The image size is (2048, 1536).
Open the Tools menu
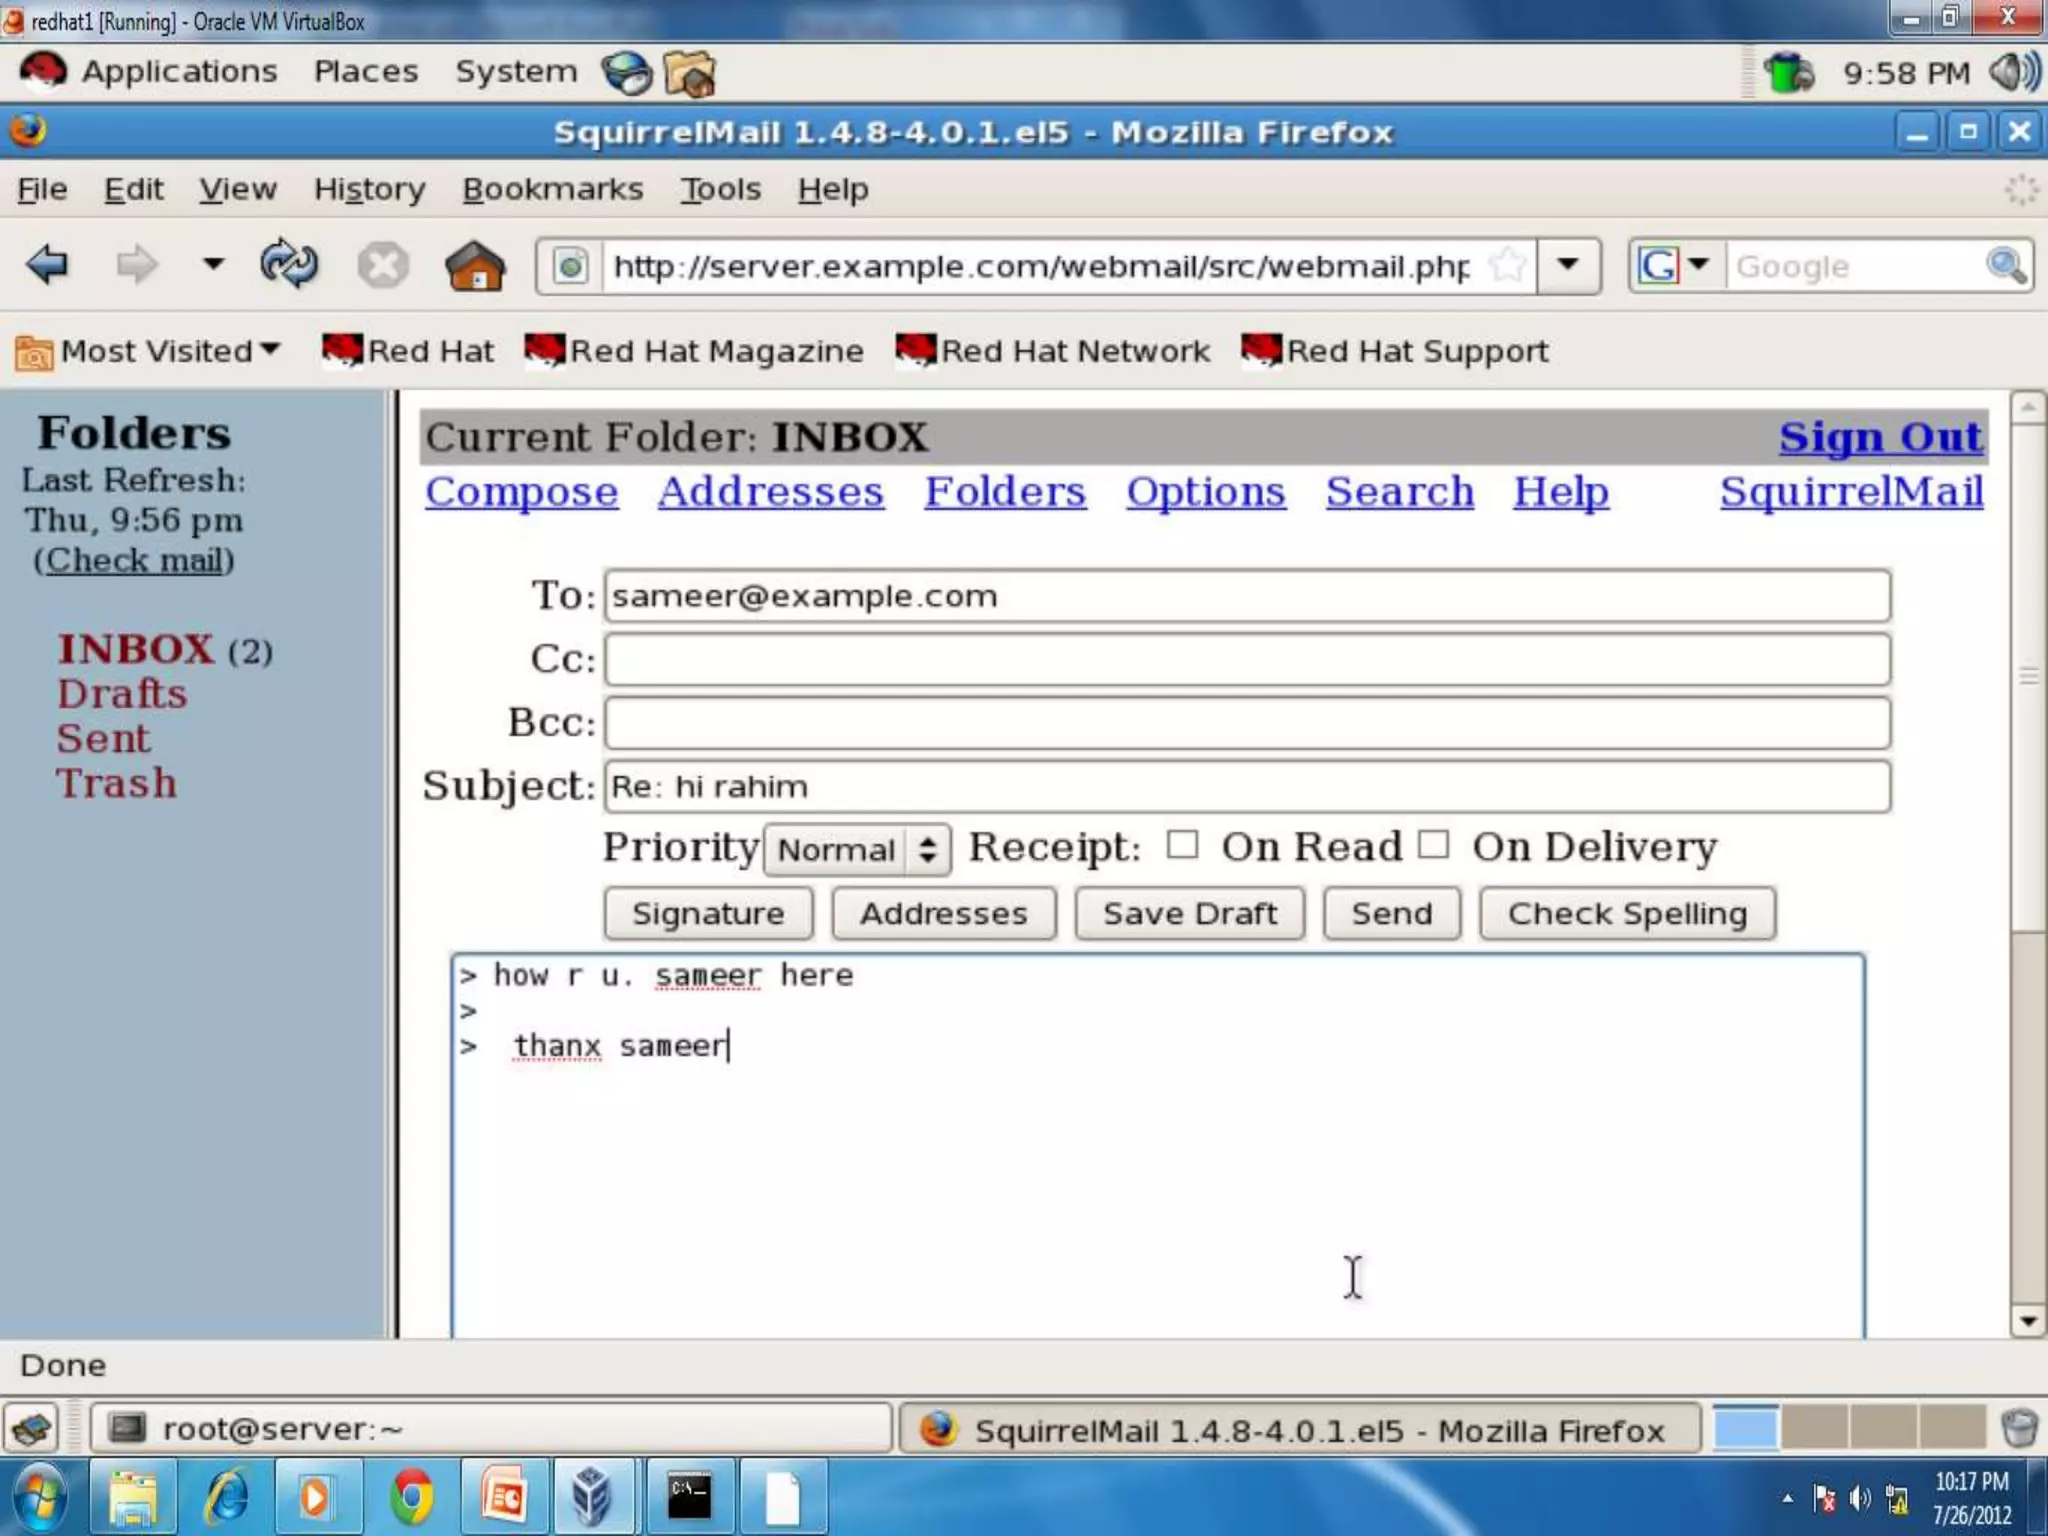coord(720,189)
